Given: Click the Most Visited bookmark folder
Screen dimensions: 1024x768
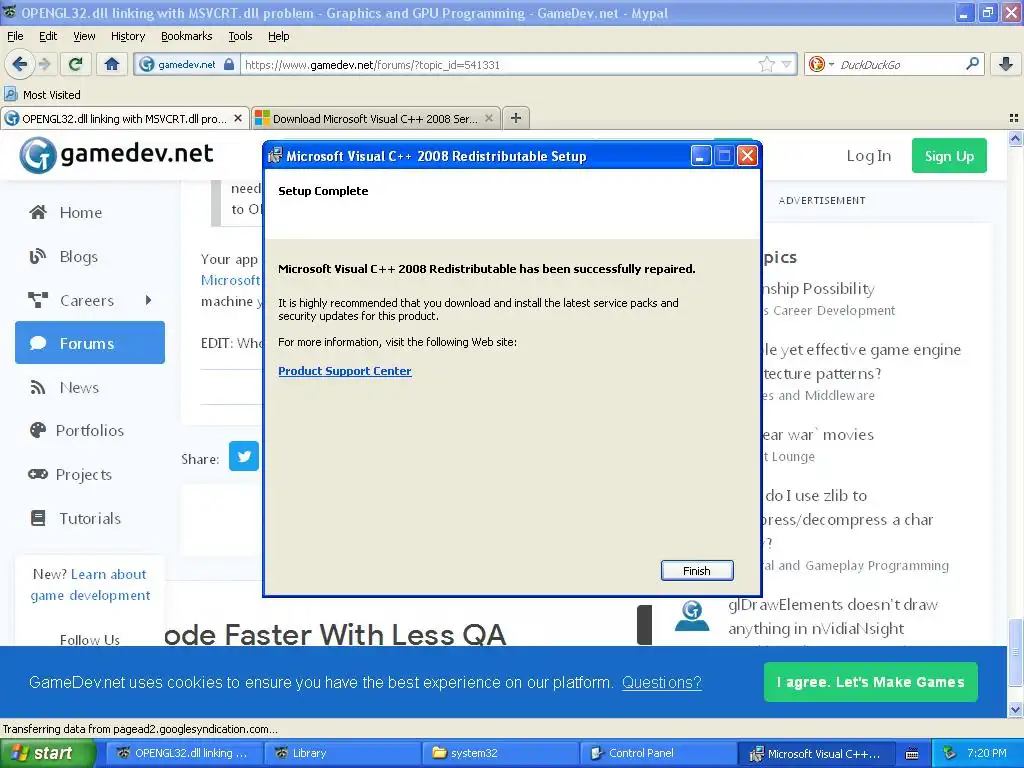Looking at the screenshot, I should coord(43,95).
